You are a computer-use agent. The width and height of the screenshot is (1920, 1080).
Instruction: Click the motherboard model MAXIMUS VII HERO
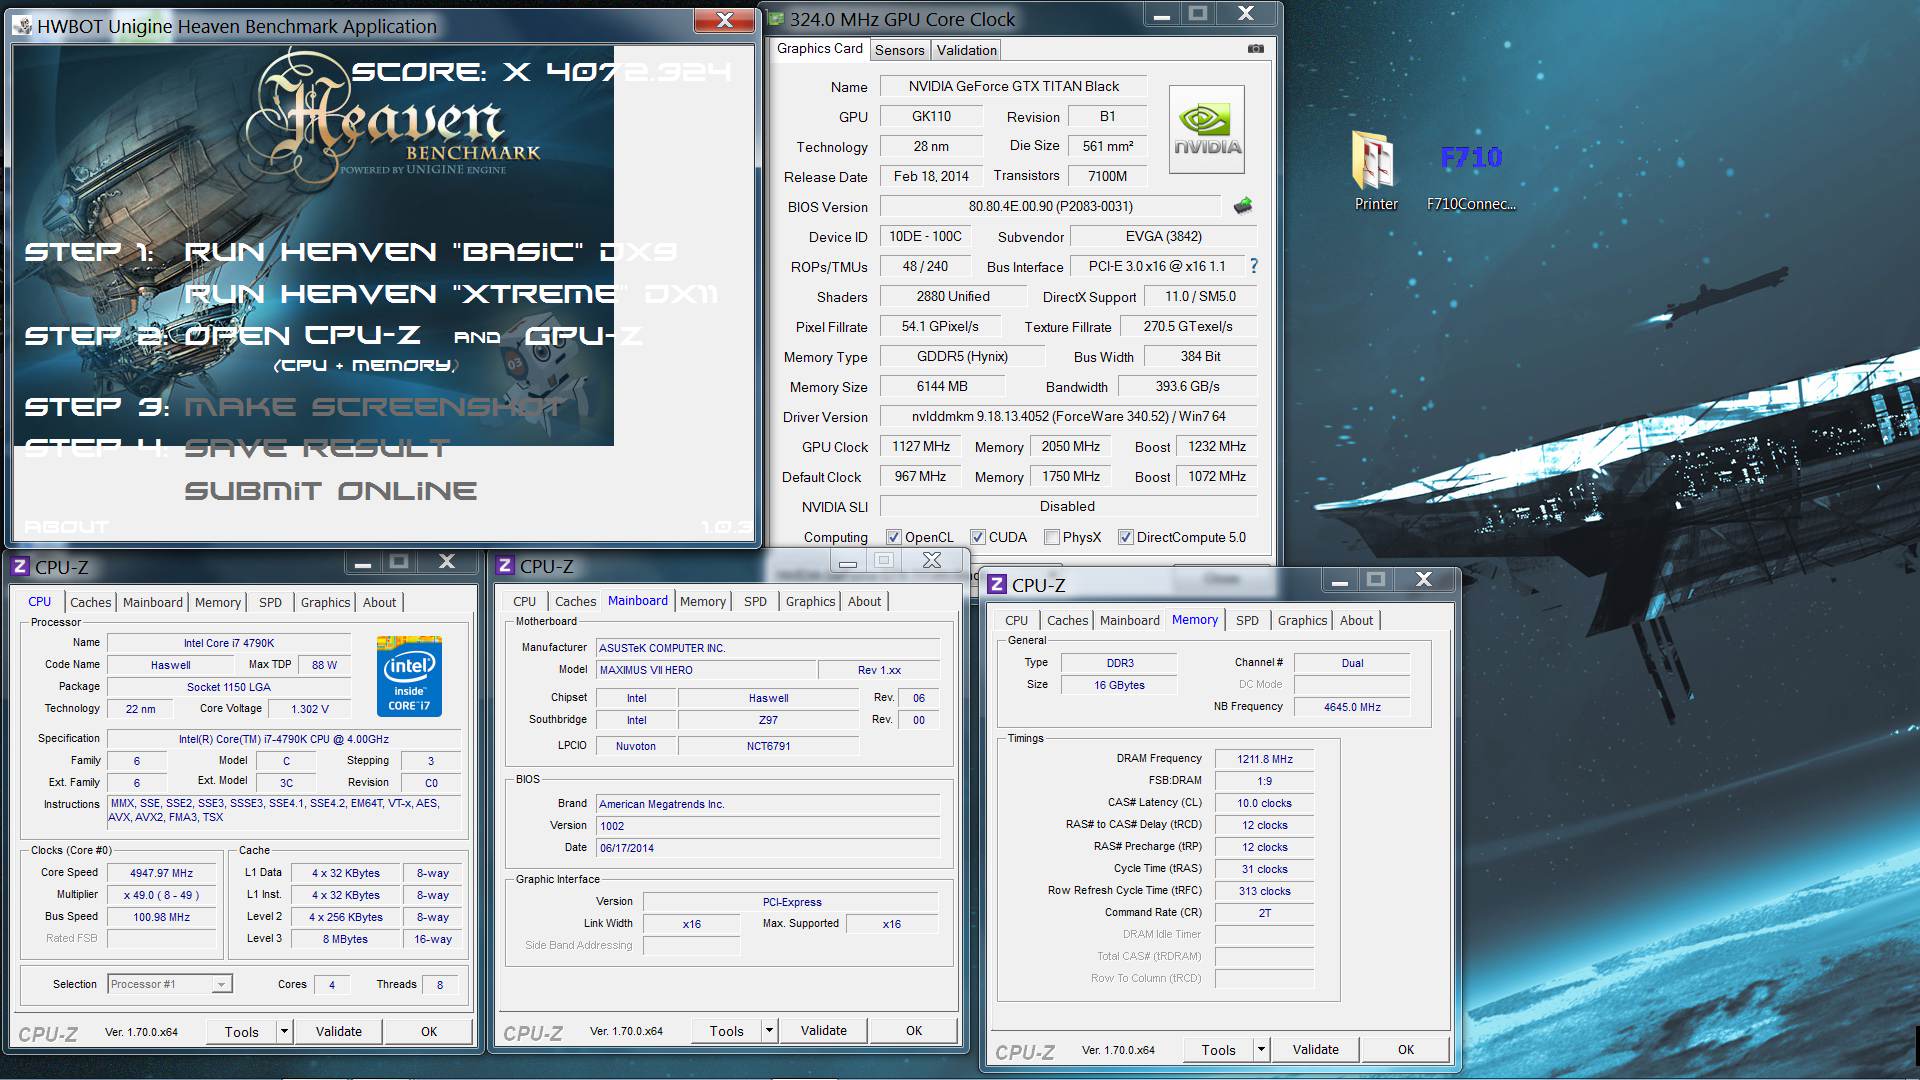click(706, 670)
